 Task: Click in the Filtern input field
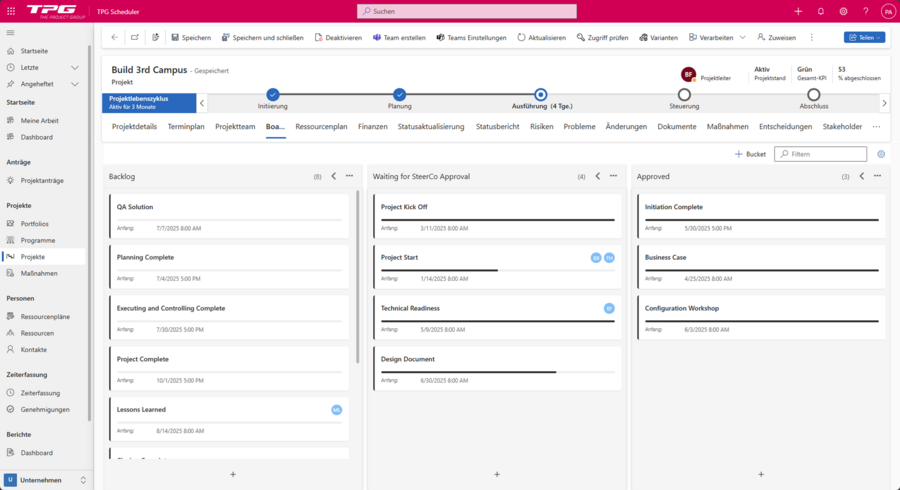coord(820,154)
